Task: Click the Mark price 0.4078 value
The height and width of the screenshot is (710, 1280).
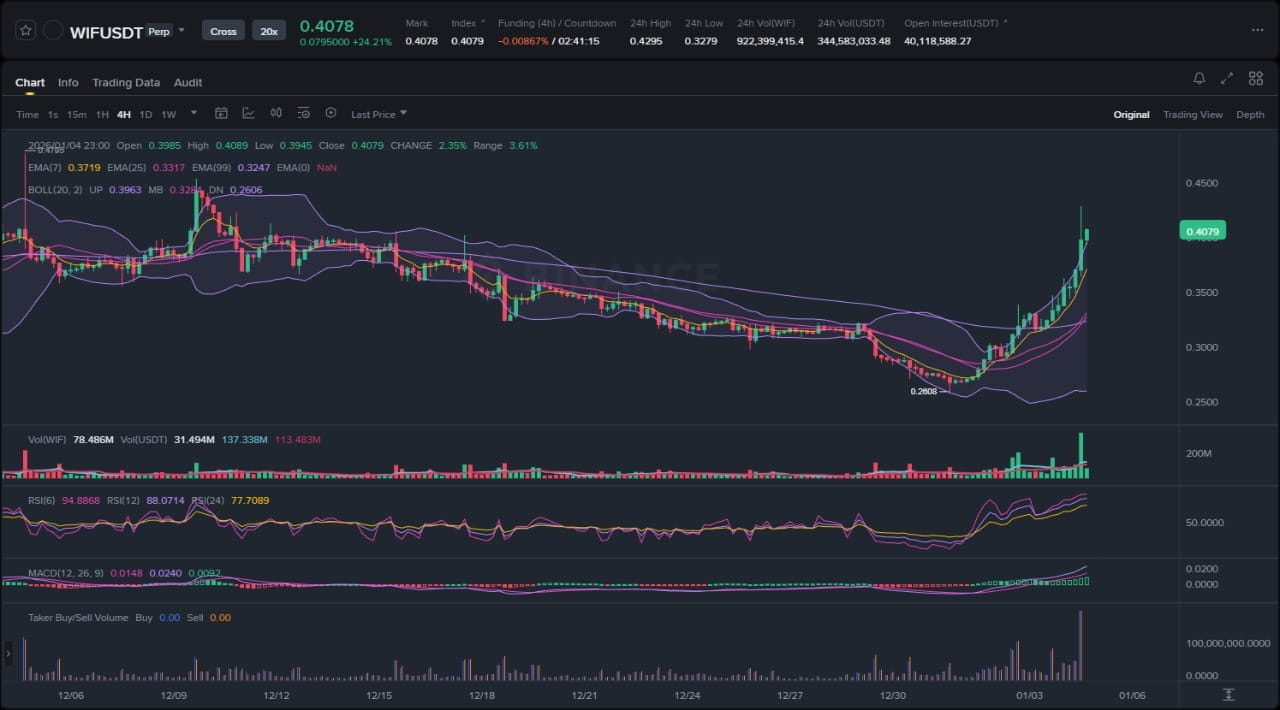Action: pos(421,41)
